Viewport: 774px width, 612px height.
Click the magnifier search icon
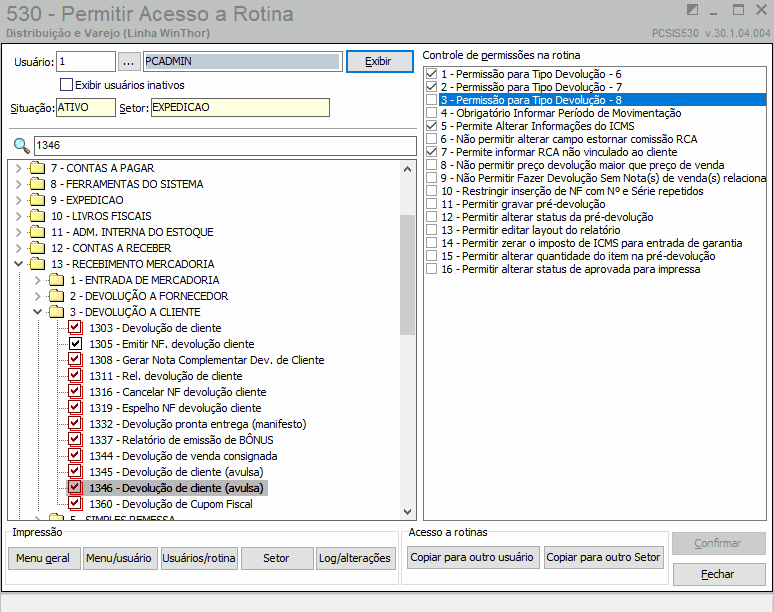click(x=21, y=146)
